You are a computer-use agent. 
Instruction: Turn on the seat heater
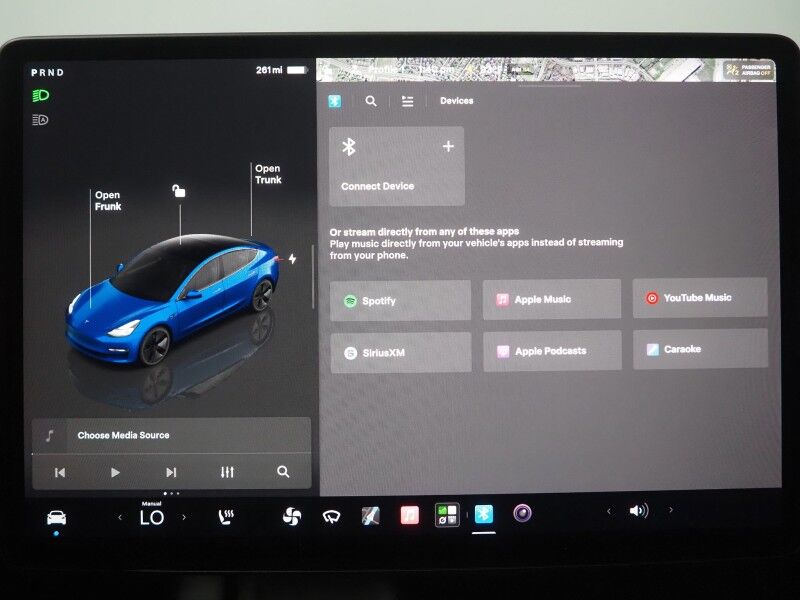pos(226,517)
